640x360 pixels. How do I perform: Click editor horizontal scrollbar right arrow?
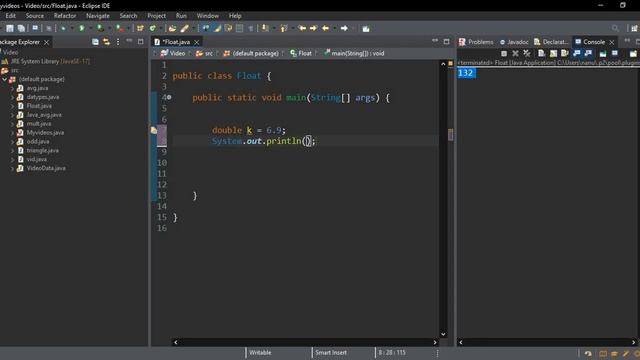[x=435, y=342]
